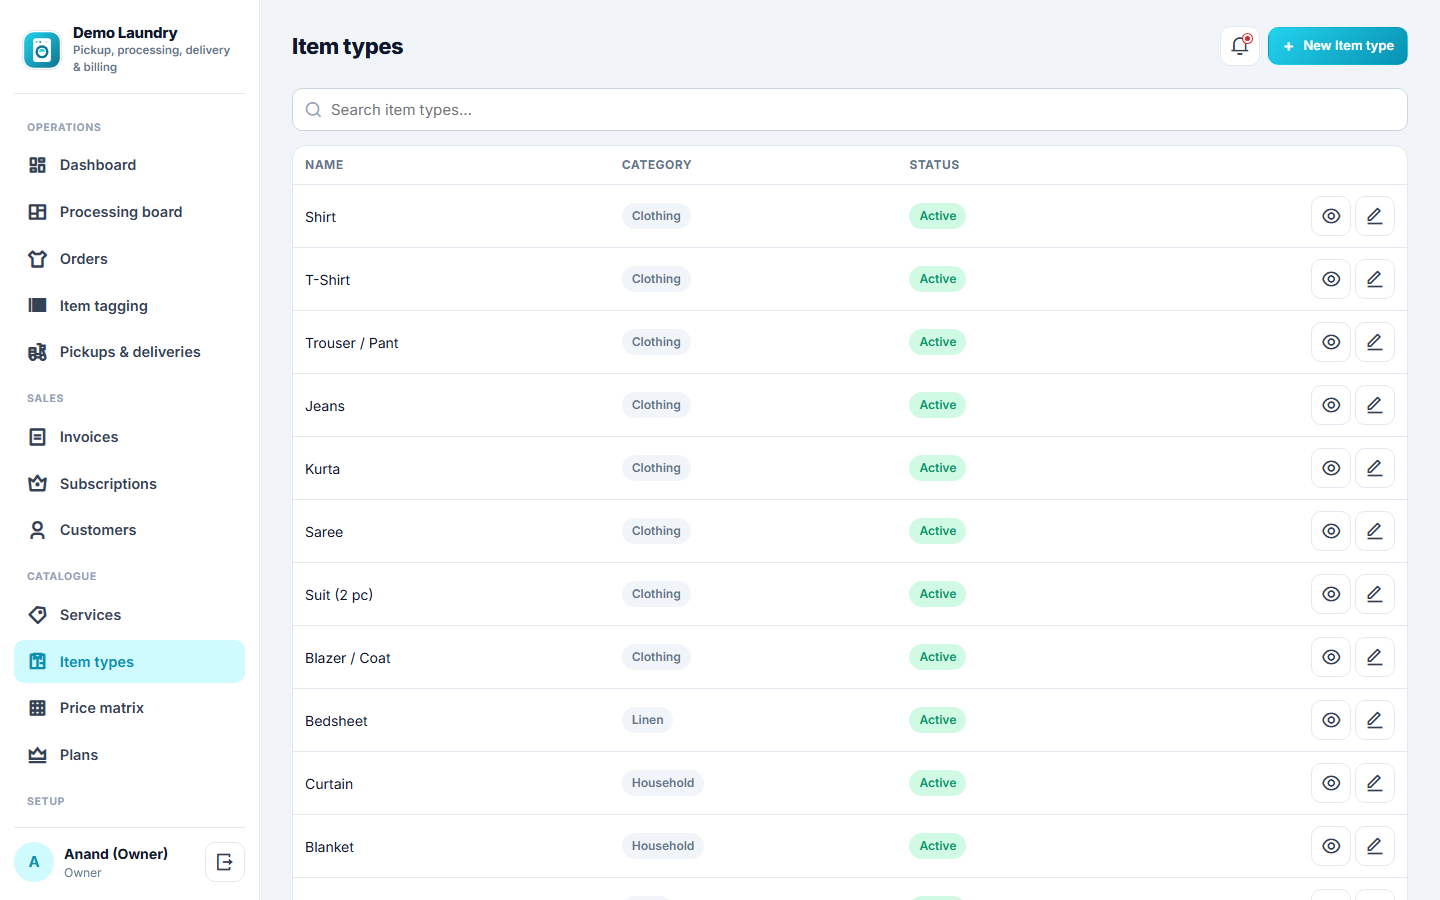Select Item types in the sidebar

[129, 662]
